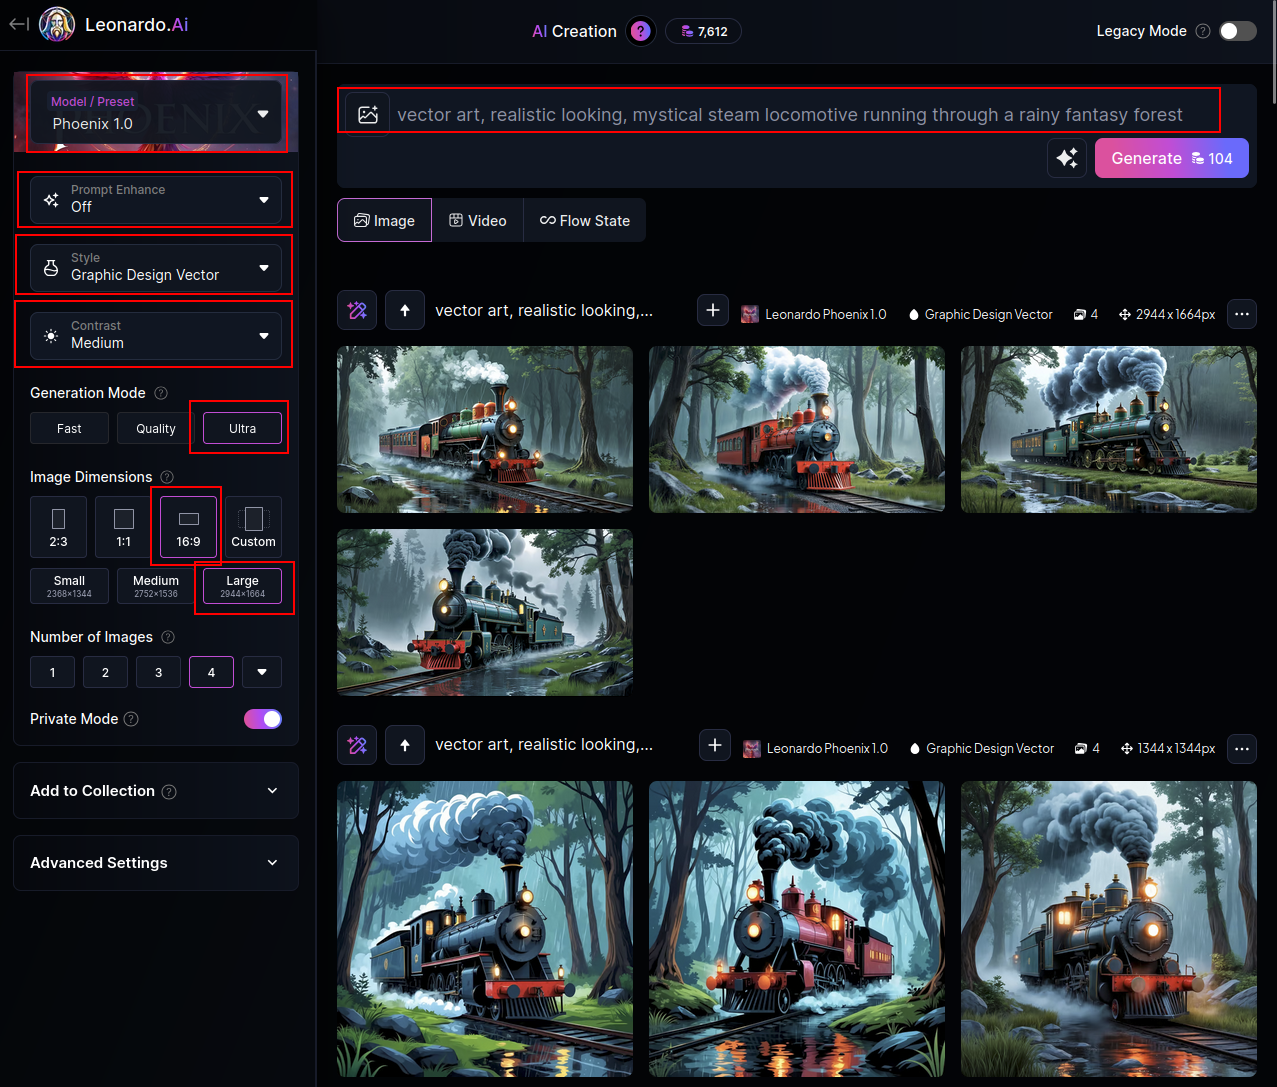1277x1087 pixels.
Task: Open the Leonardo.Ai avatar logo
Action: (x=57, y=24)
